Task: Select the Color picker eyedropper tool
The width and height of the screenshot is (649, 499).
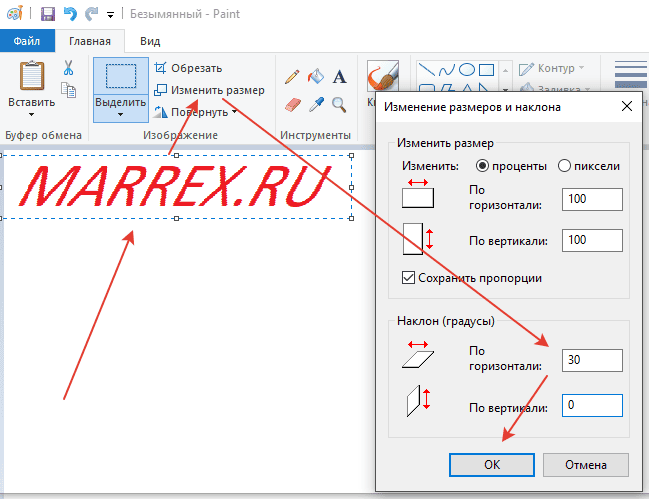Action: (316, 105)
